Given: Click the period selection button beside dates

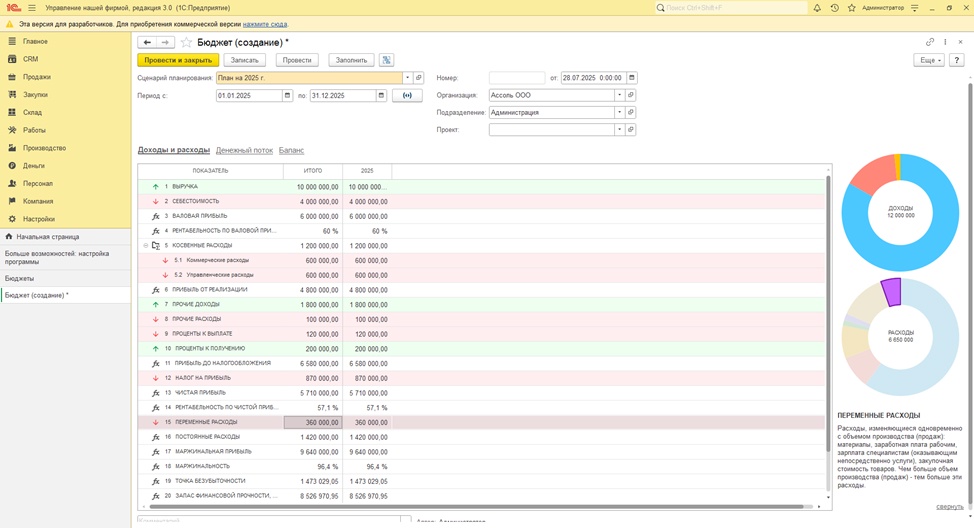Looking at the screenshot, I should click(407, 96).
